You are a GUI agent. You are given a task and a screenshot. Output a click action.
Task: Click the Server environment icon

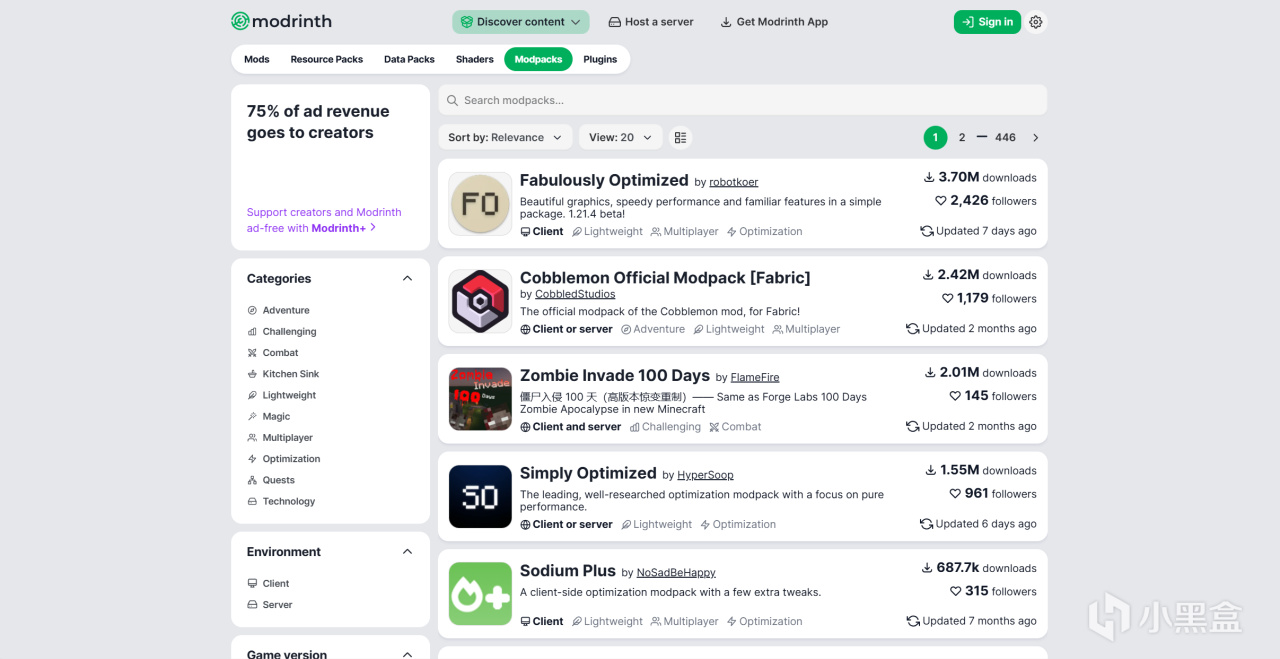[252, 605]
